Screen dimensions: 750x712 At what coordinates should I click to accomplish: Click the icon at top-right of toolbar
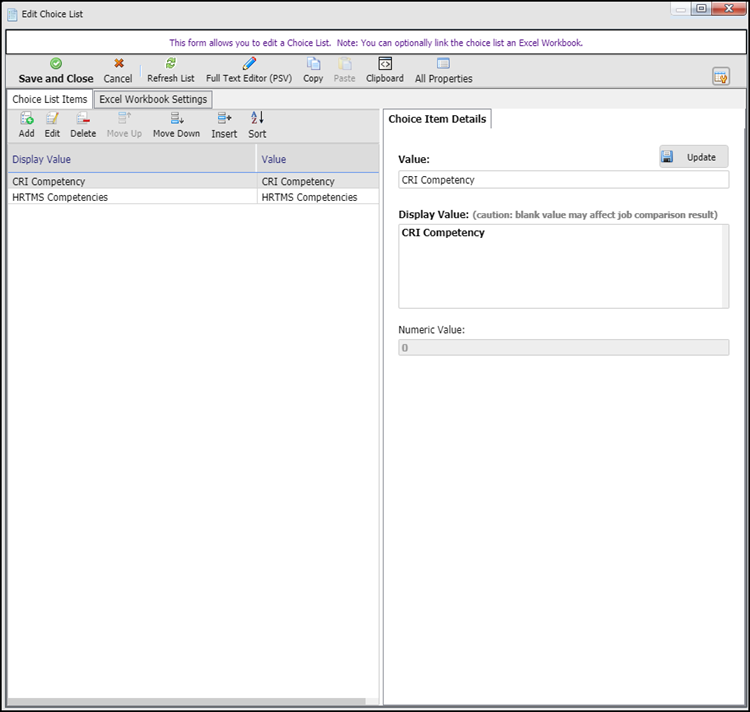[x=721, y=77]
